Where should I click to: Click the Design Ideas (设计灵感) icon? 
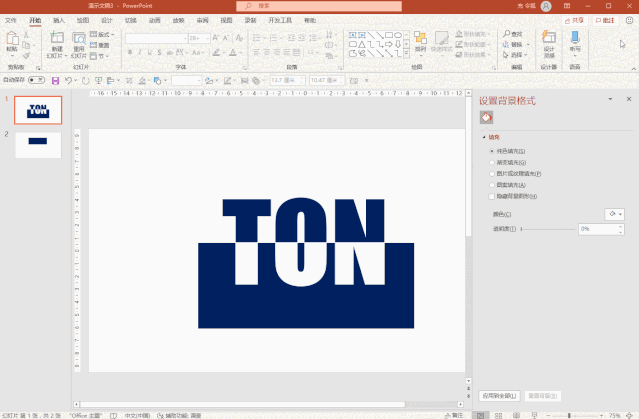pyautogui.click(x=549, y=37)
